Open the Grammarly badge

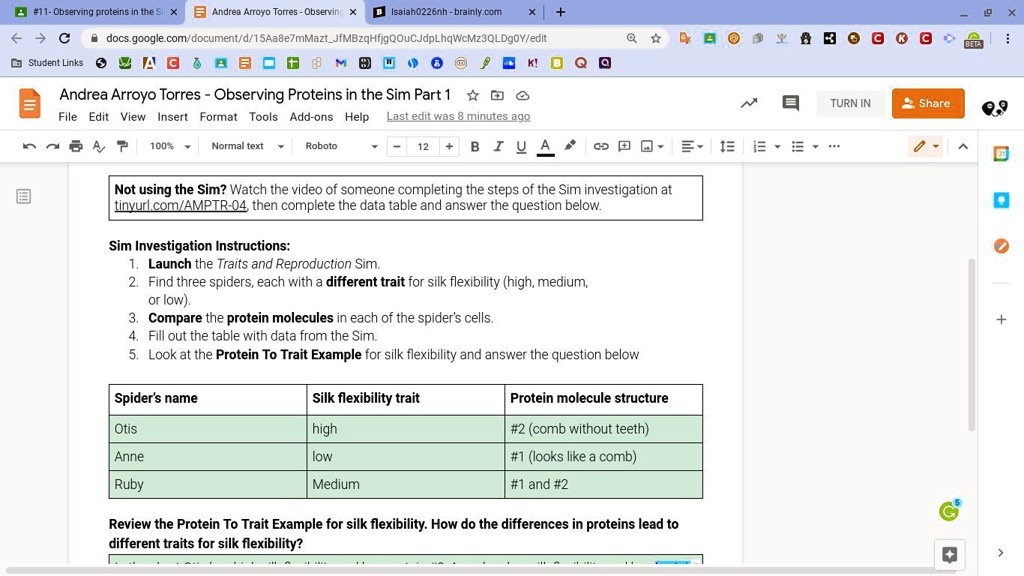pos(949,511)
